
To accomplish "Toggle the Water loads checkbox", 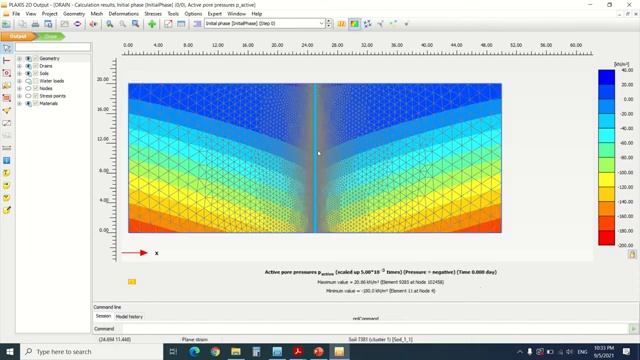I will (36, 81).
